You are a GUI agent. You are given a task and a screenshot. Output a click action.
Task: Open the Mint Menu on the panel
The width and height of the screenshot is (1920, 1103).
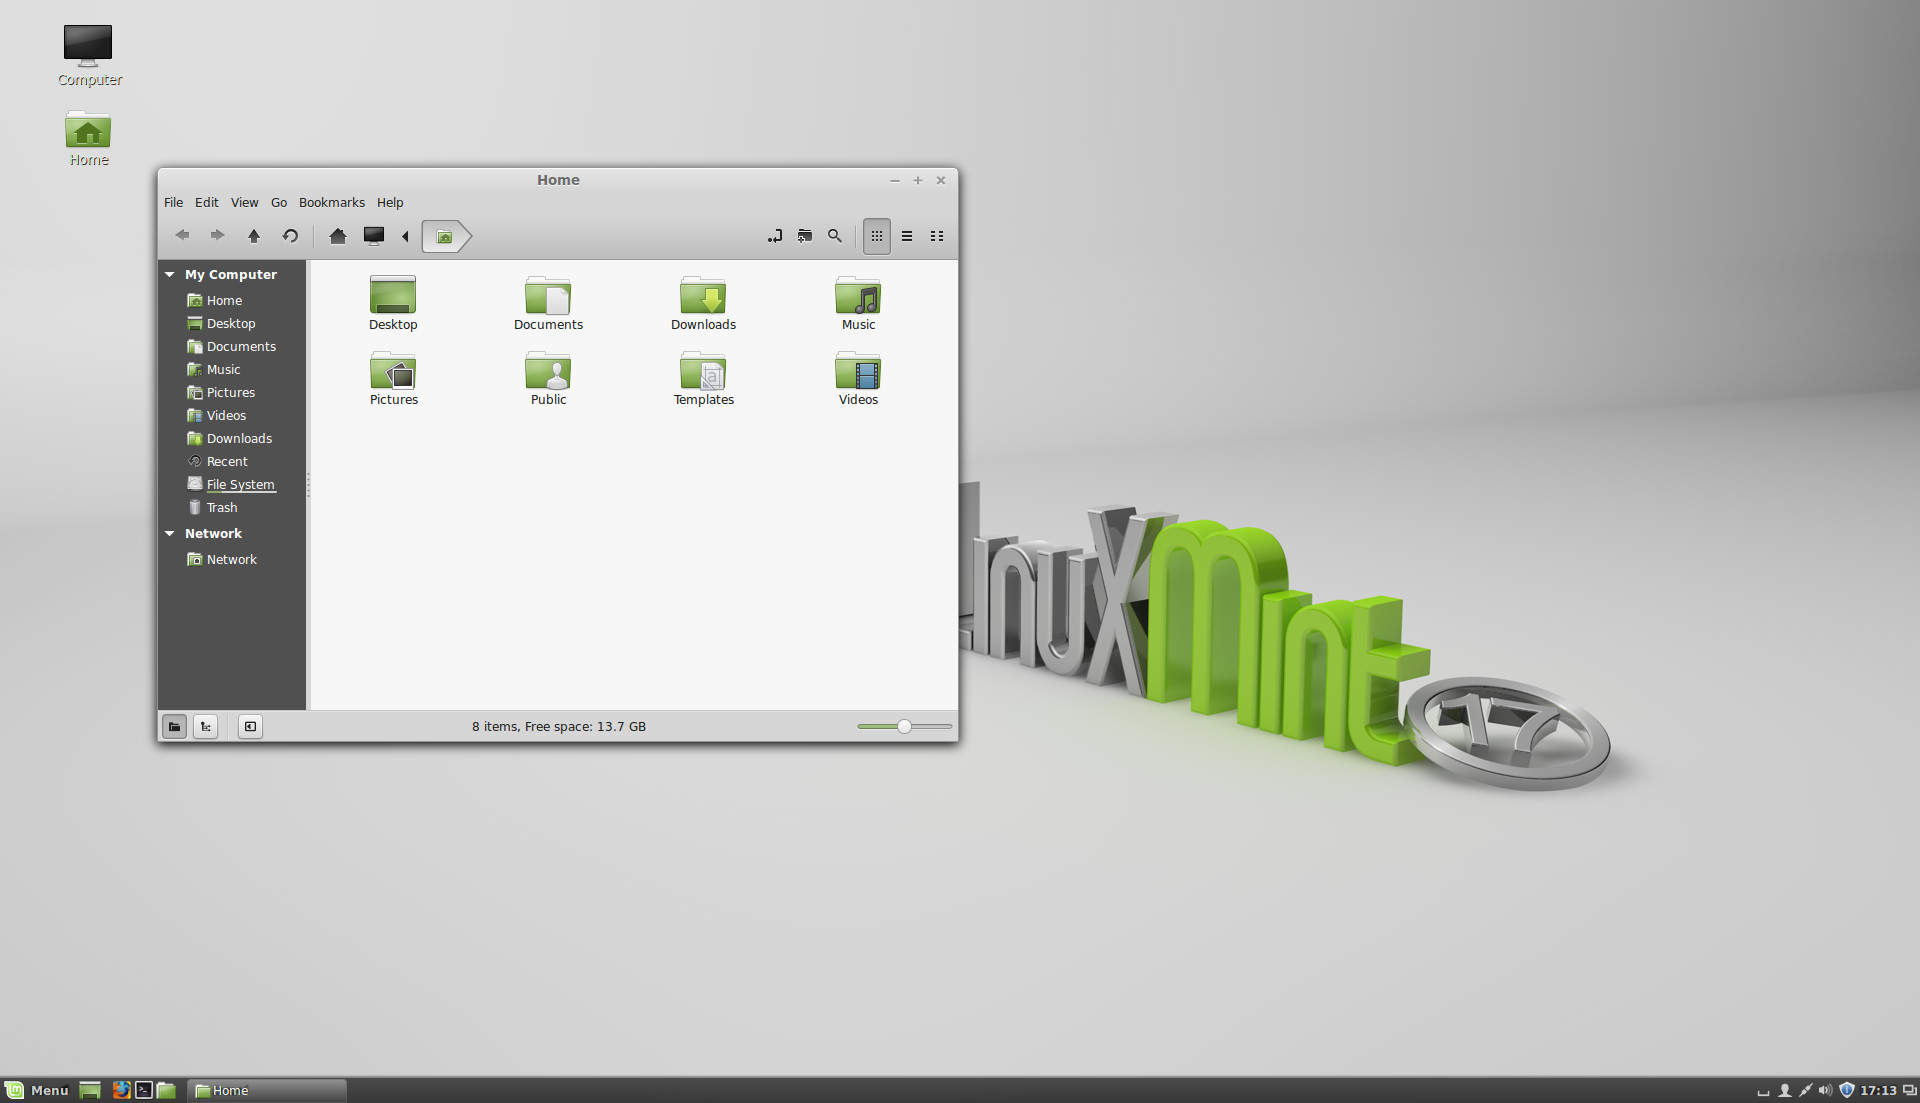pyautogui.click(x=37, y=1090)
